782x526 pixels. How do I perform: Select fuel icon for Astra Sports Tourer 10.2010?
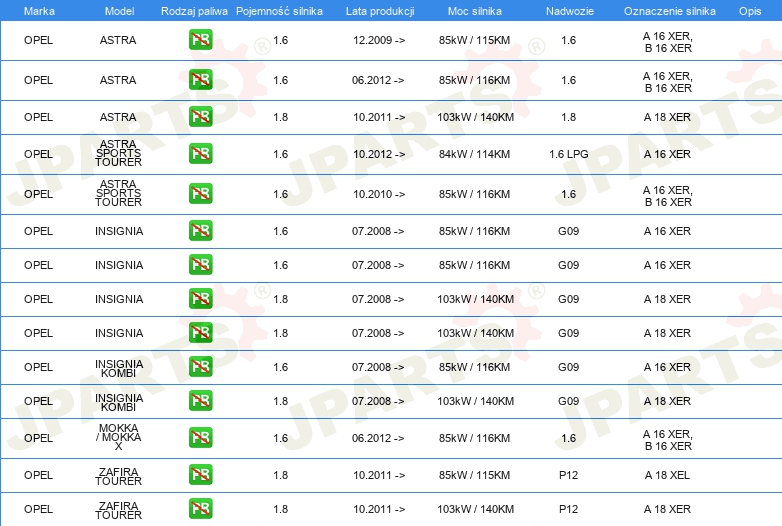pos(200,194)
